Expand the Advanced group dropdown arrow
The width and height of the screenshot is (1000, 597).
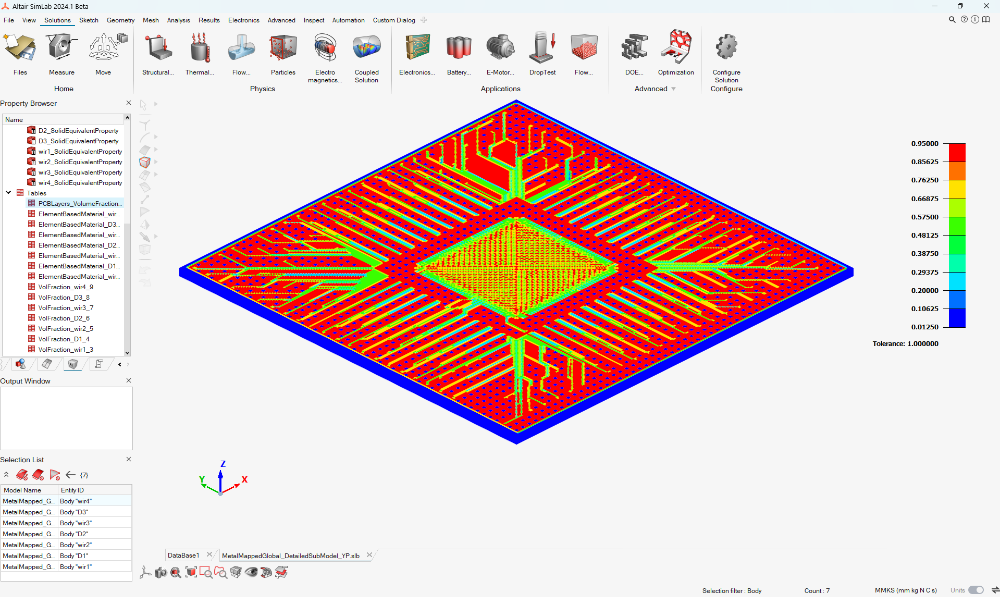click(x=673, y=89)
